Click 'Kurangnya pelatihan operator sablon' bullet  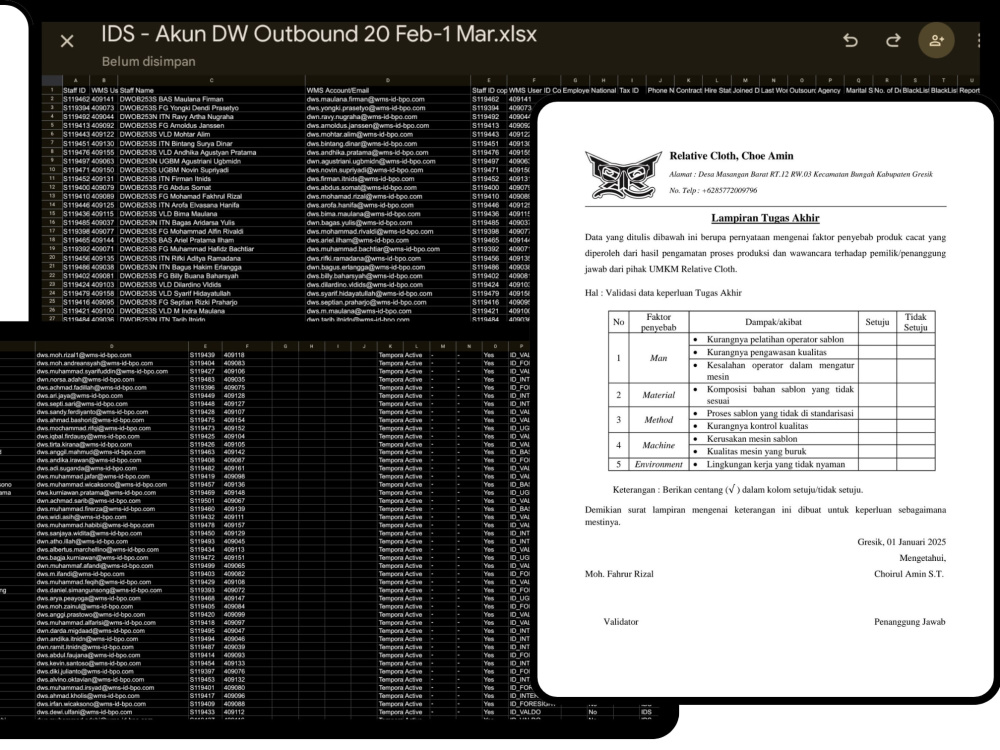(x=775, y=340)
